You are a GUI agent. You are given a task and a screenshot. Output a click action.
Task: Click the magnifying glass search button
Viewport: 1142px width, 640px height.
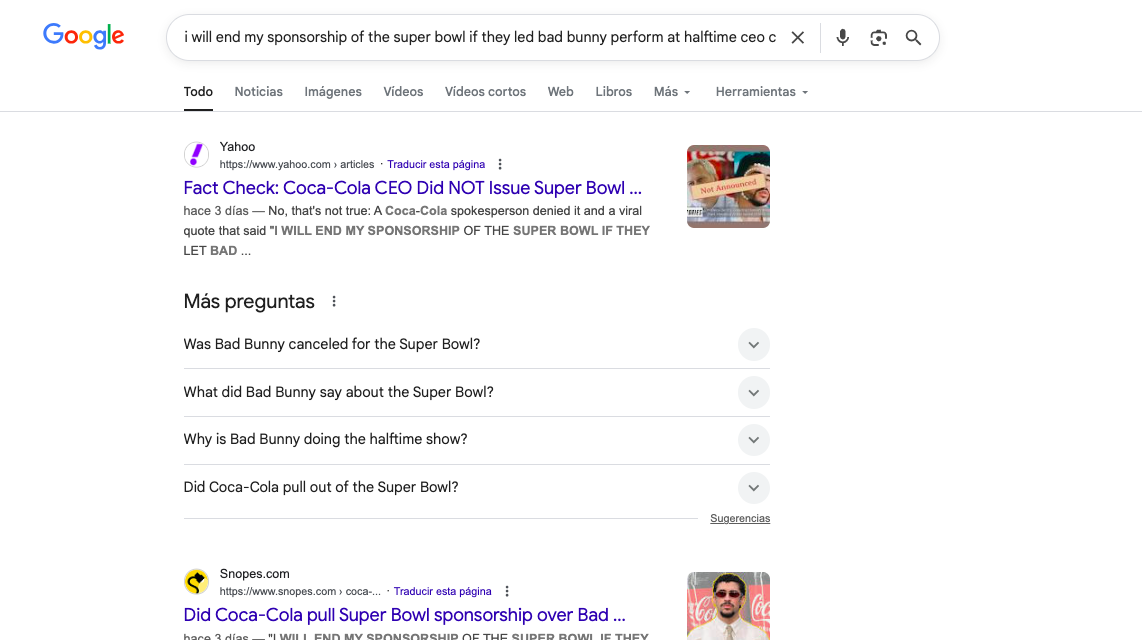[913, 38]
